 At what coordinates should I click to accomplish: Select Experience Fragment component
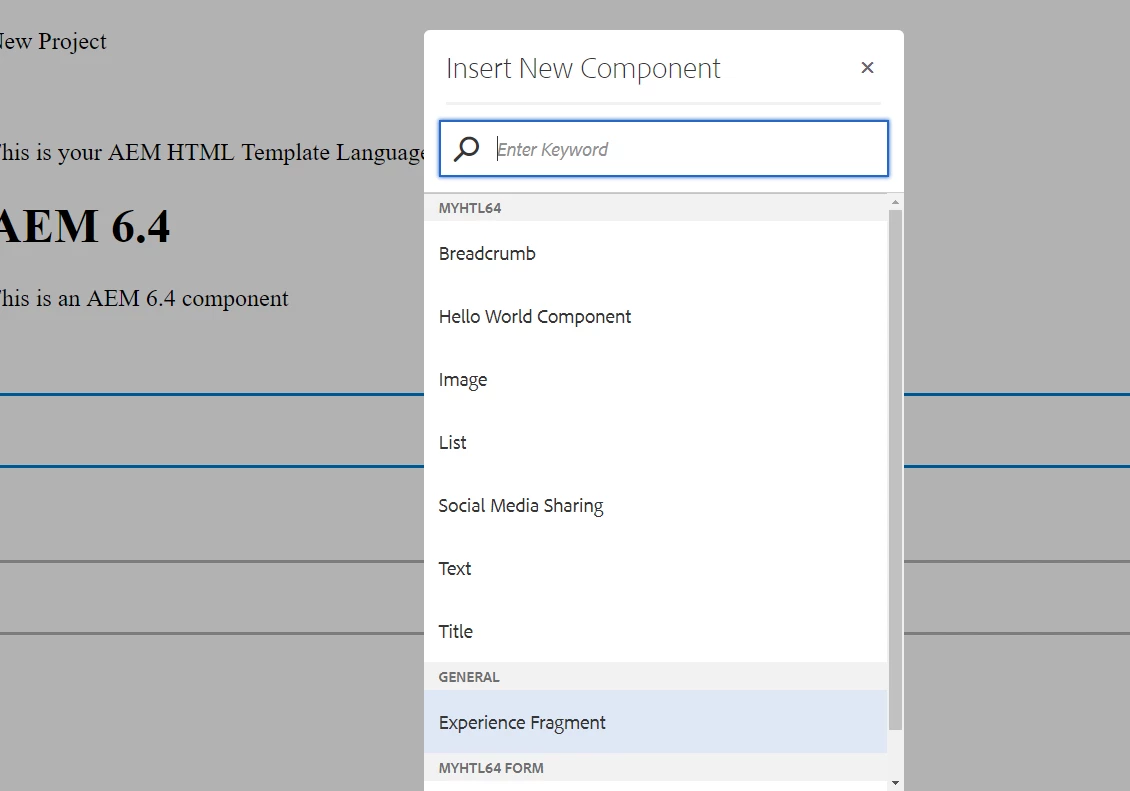pyautogui.click(x=655, y=722)
